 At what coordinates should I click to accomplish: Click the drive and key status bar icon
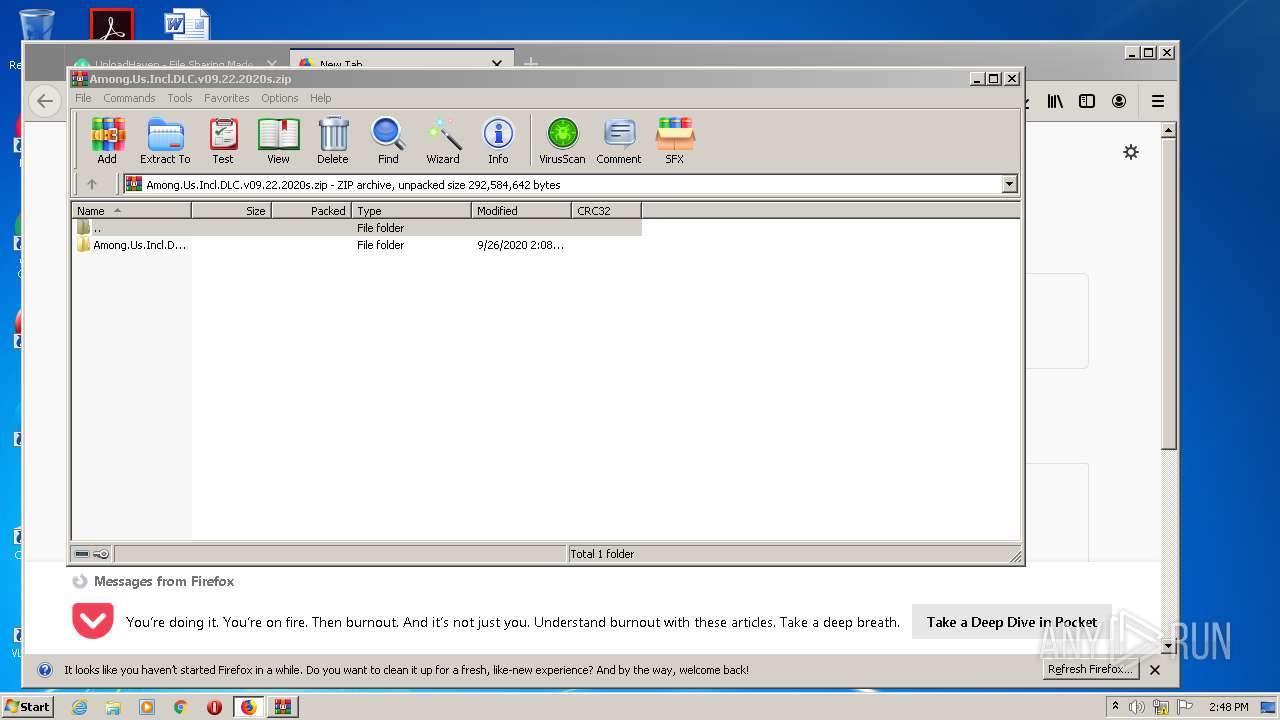92,554
